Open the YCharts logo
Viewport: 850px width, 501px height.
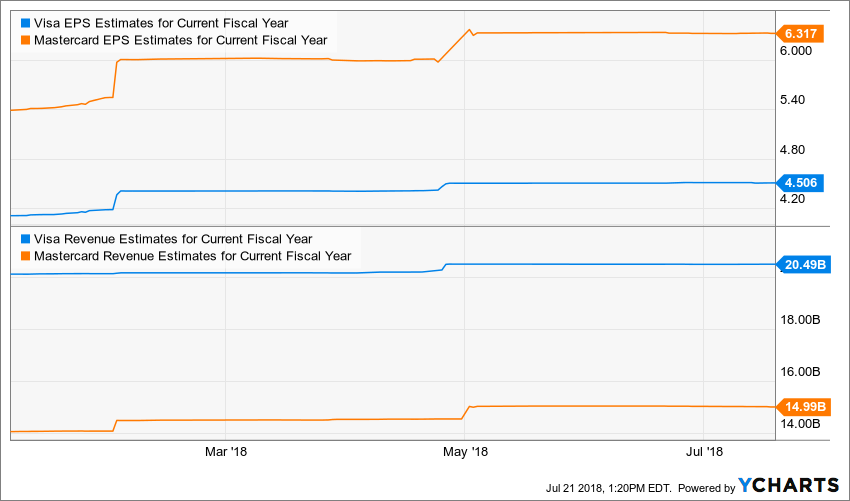pos(789,485)
